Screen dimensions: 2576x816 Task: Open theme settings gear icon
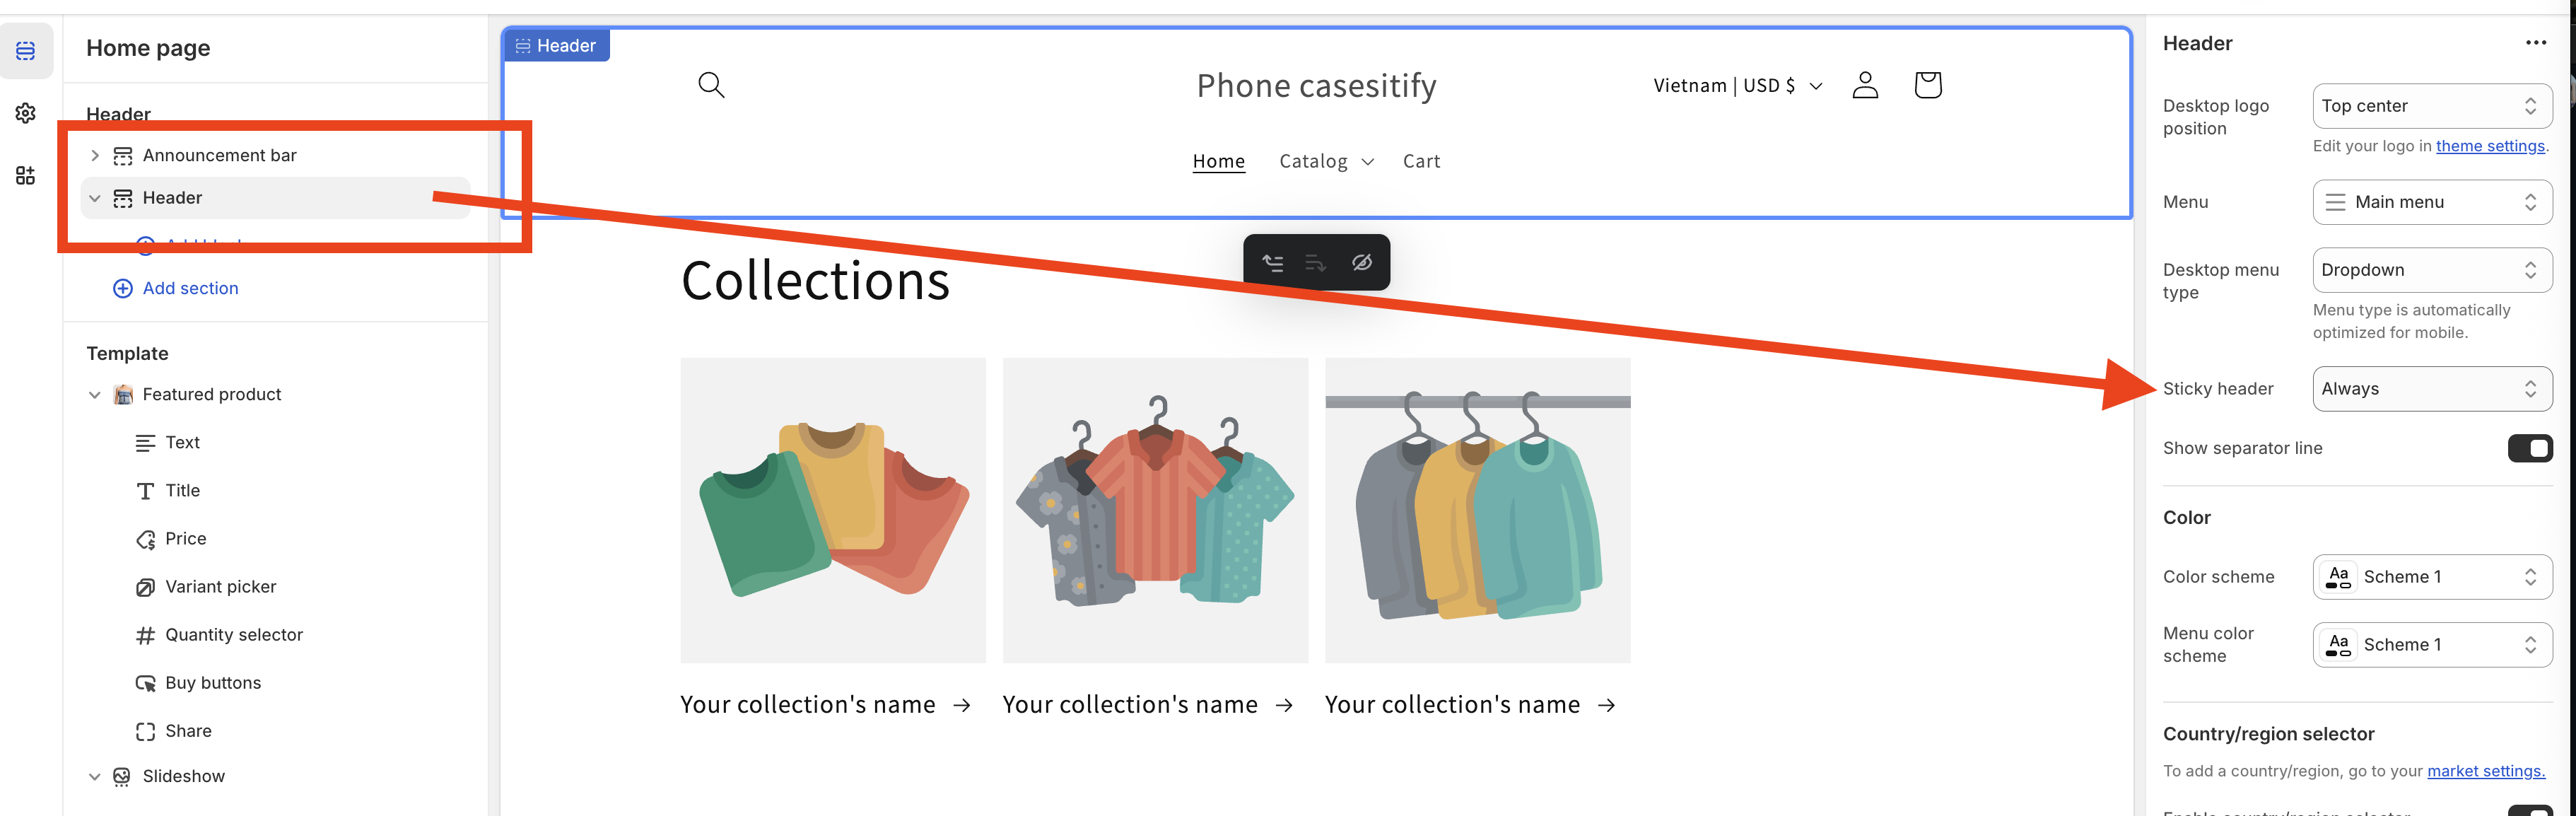click(26, 113)
